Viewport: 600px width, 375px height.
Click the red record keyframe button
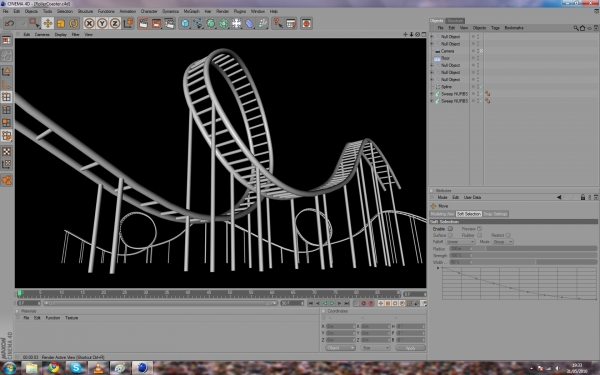364,303
